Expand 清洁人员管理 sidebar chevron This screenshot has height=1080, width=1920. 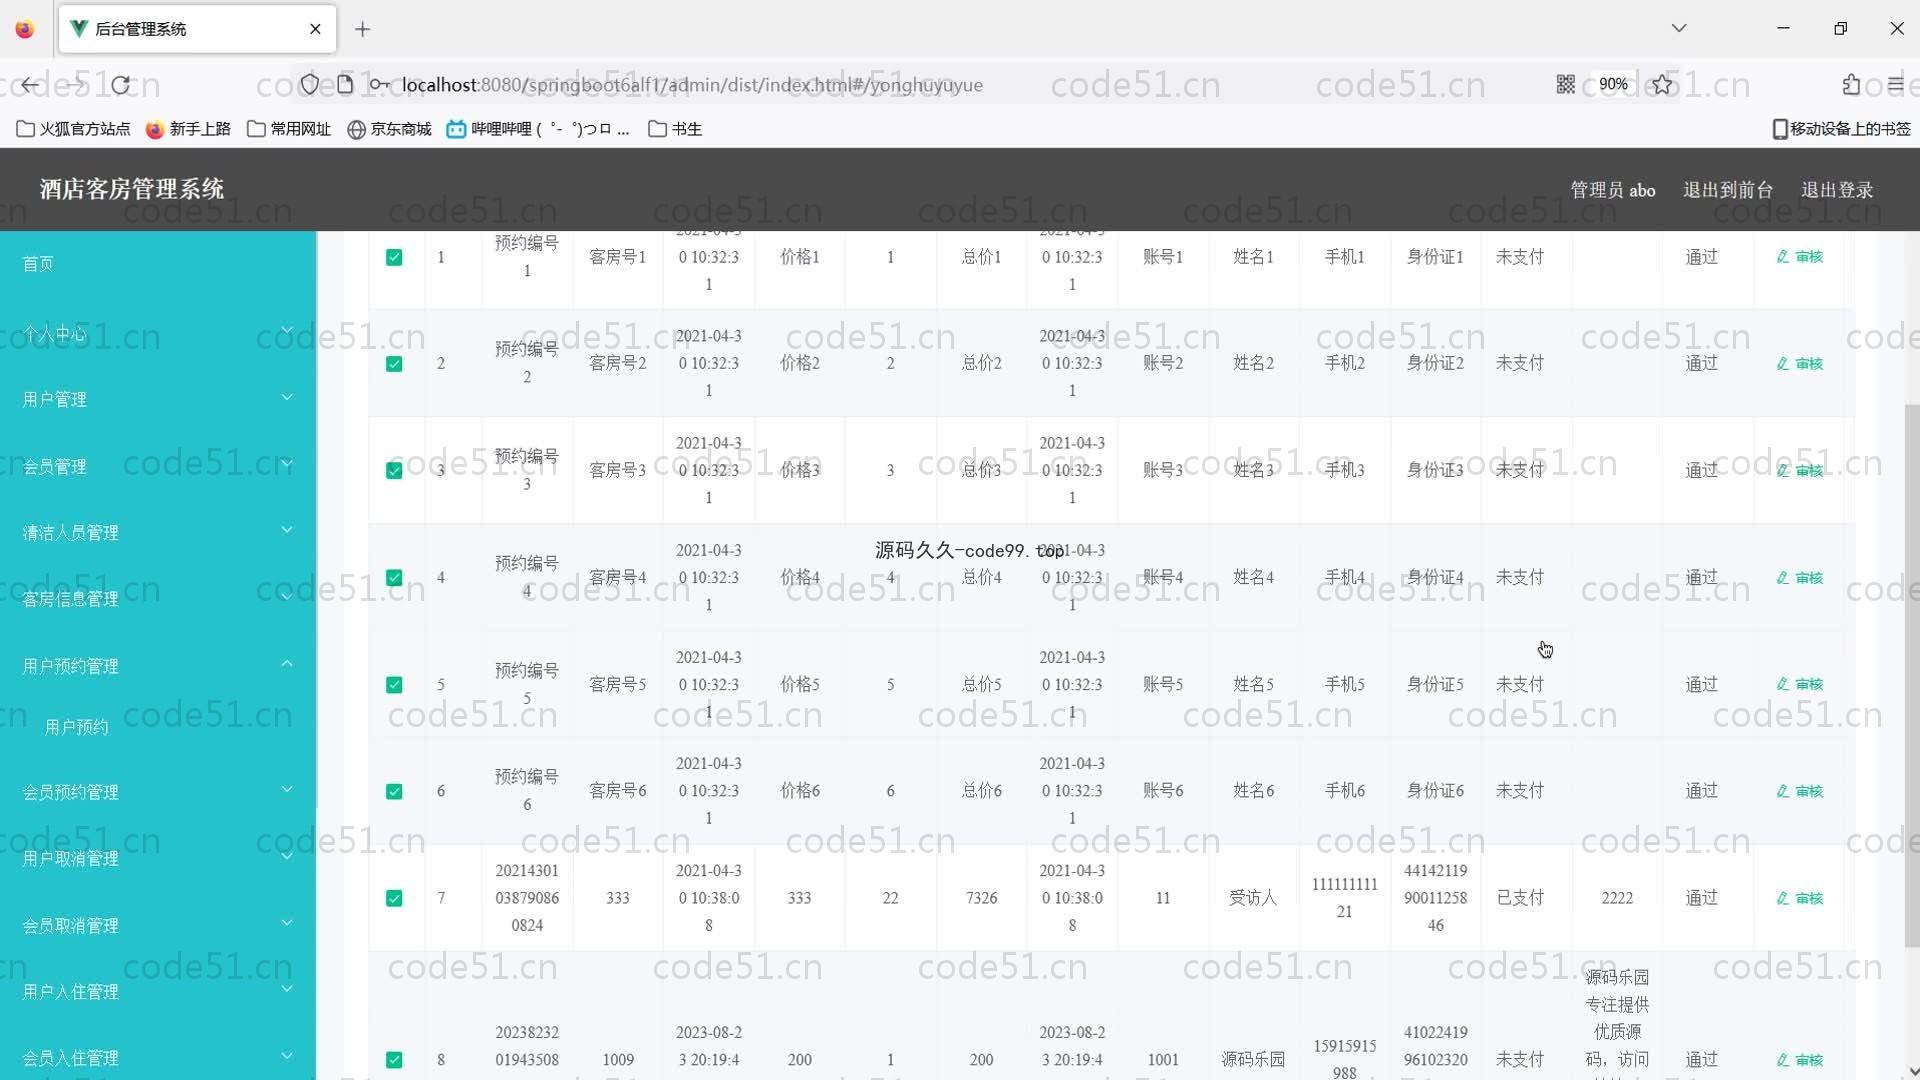[x=287, y=530]
